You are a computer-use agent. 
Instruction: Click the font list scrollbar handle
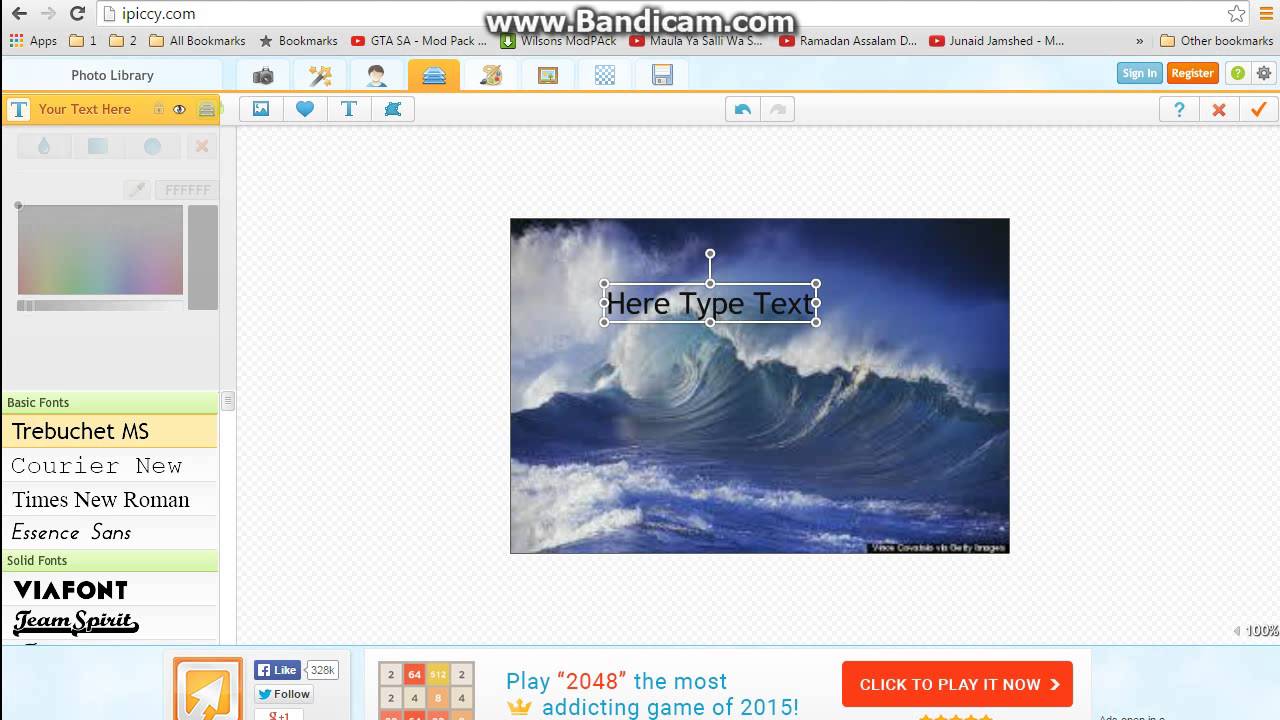(x=228, y=401)
